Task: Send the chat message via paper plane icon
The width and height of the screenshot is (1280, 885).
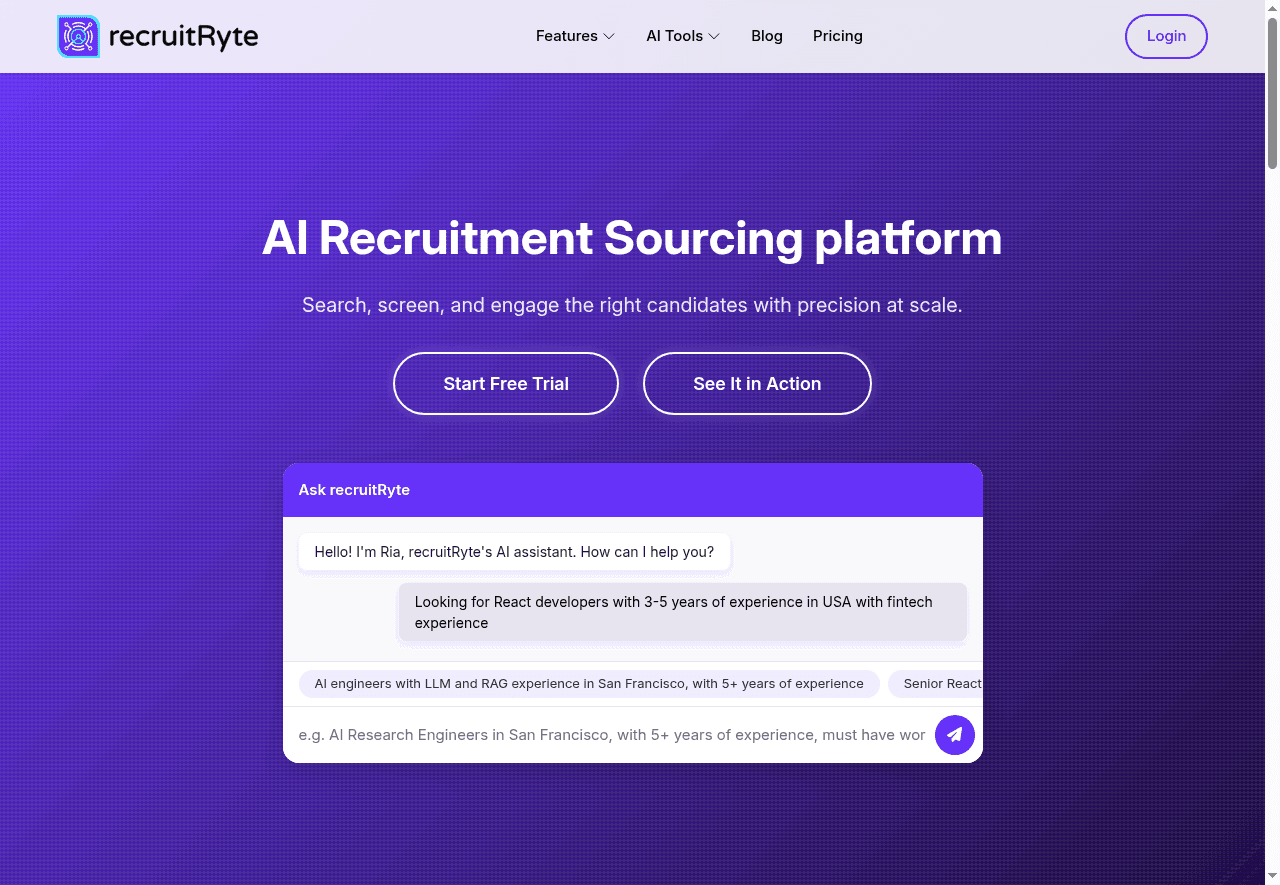Action: pos(955,735)
